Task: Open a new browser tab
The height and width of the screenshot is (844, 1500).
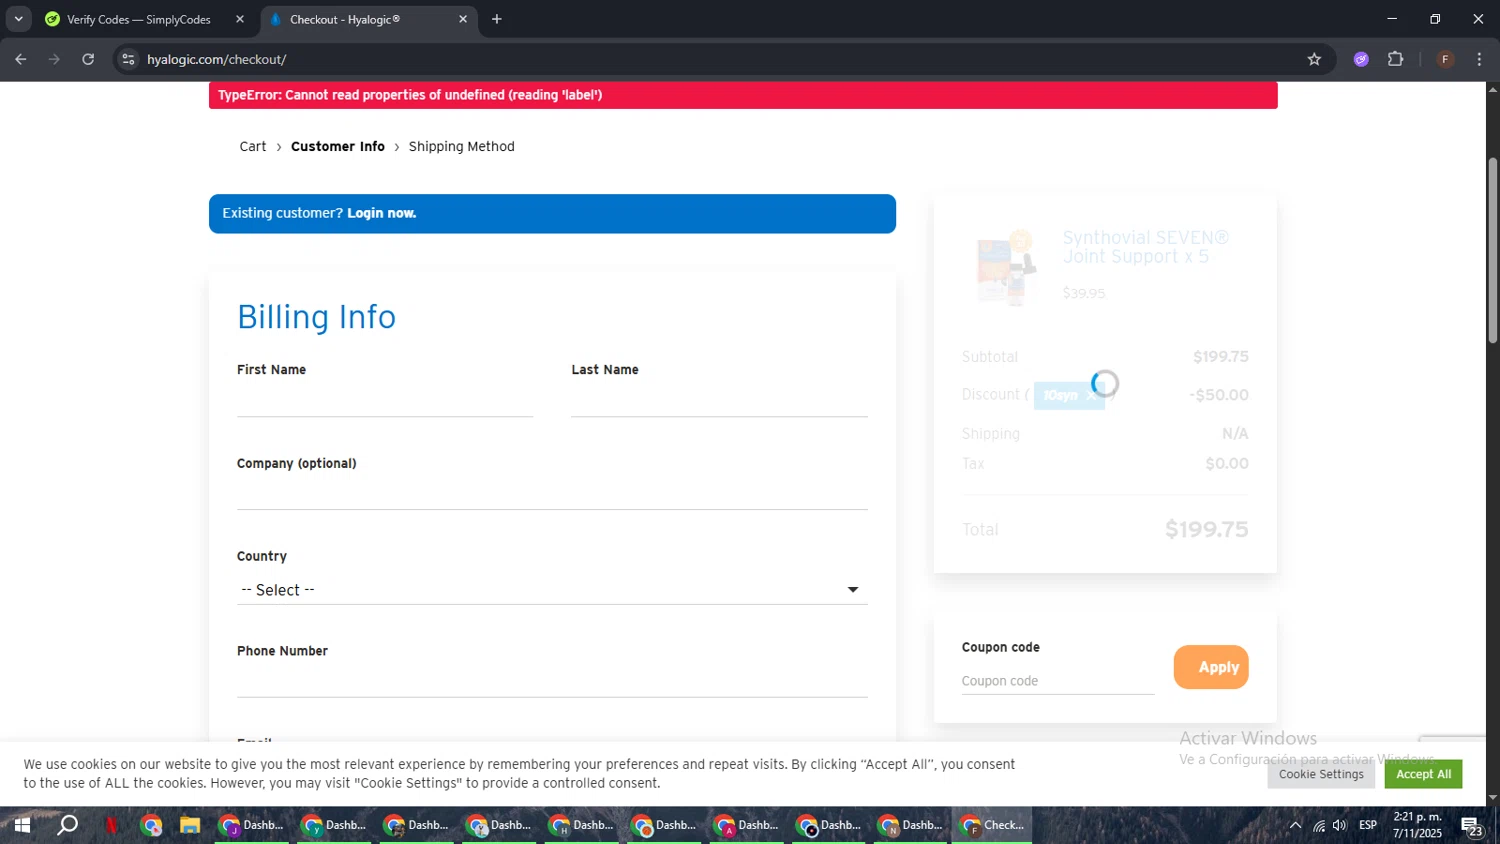Action: (497, 19)
